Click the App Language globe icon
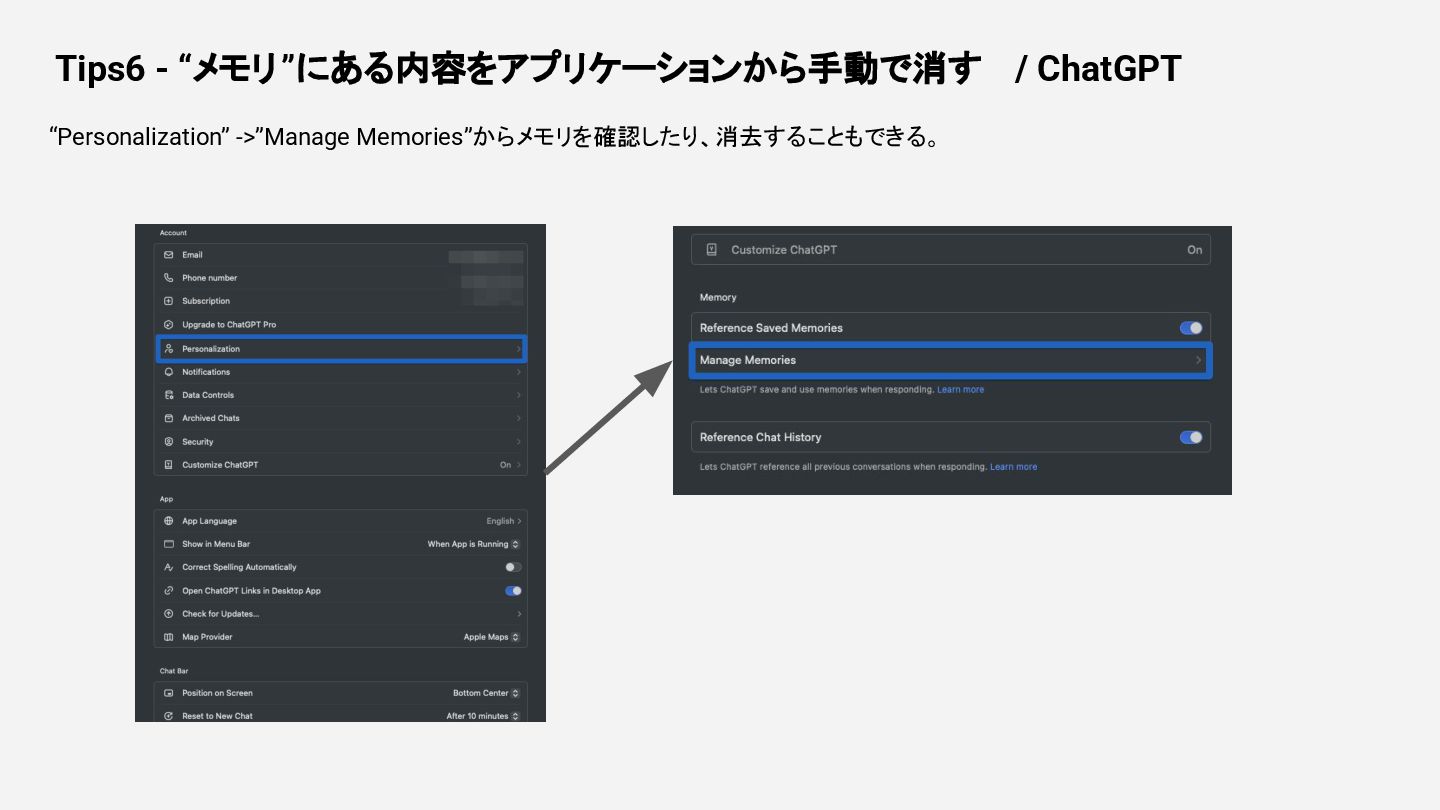Image resolution: width=1440 pixels, height=810 pixels. click(169, 521)
